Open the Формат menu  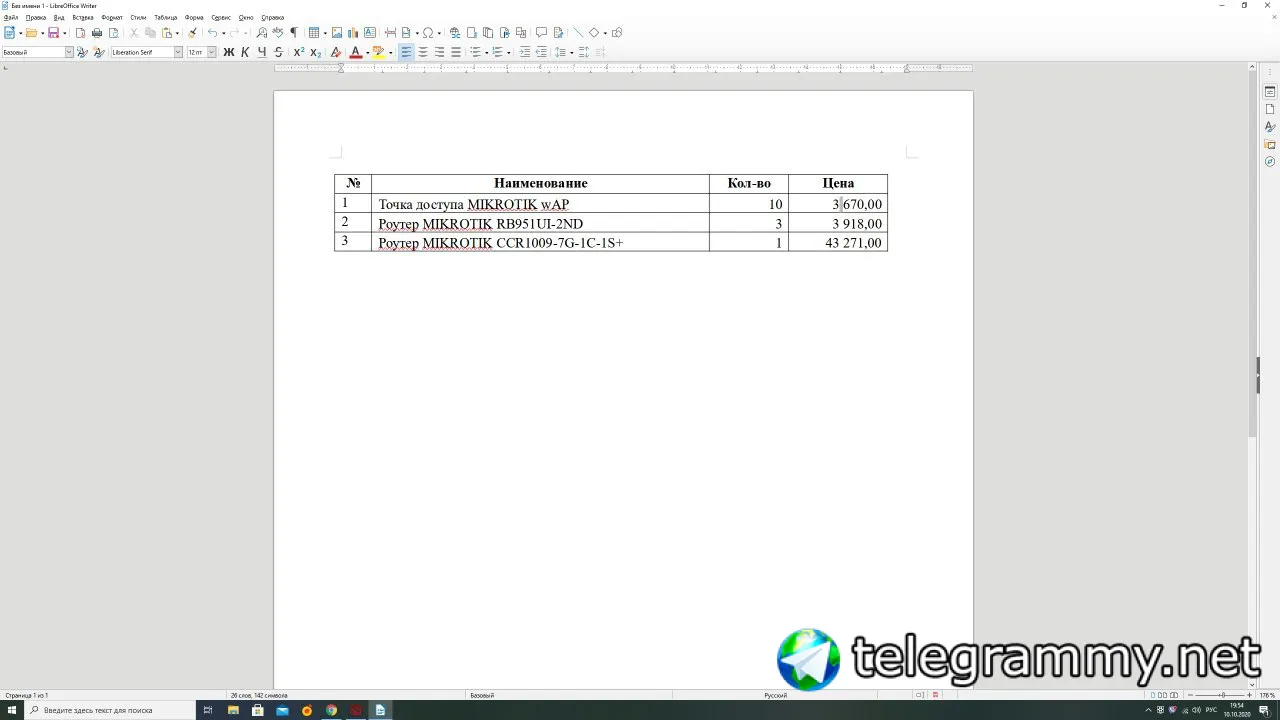pos(112,17)
